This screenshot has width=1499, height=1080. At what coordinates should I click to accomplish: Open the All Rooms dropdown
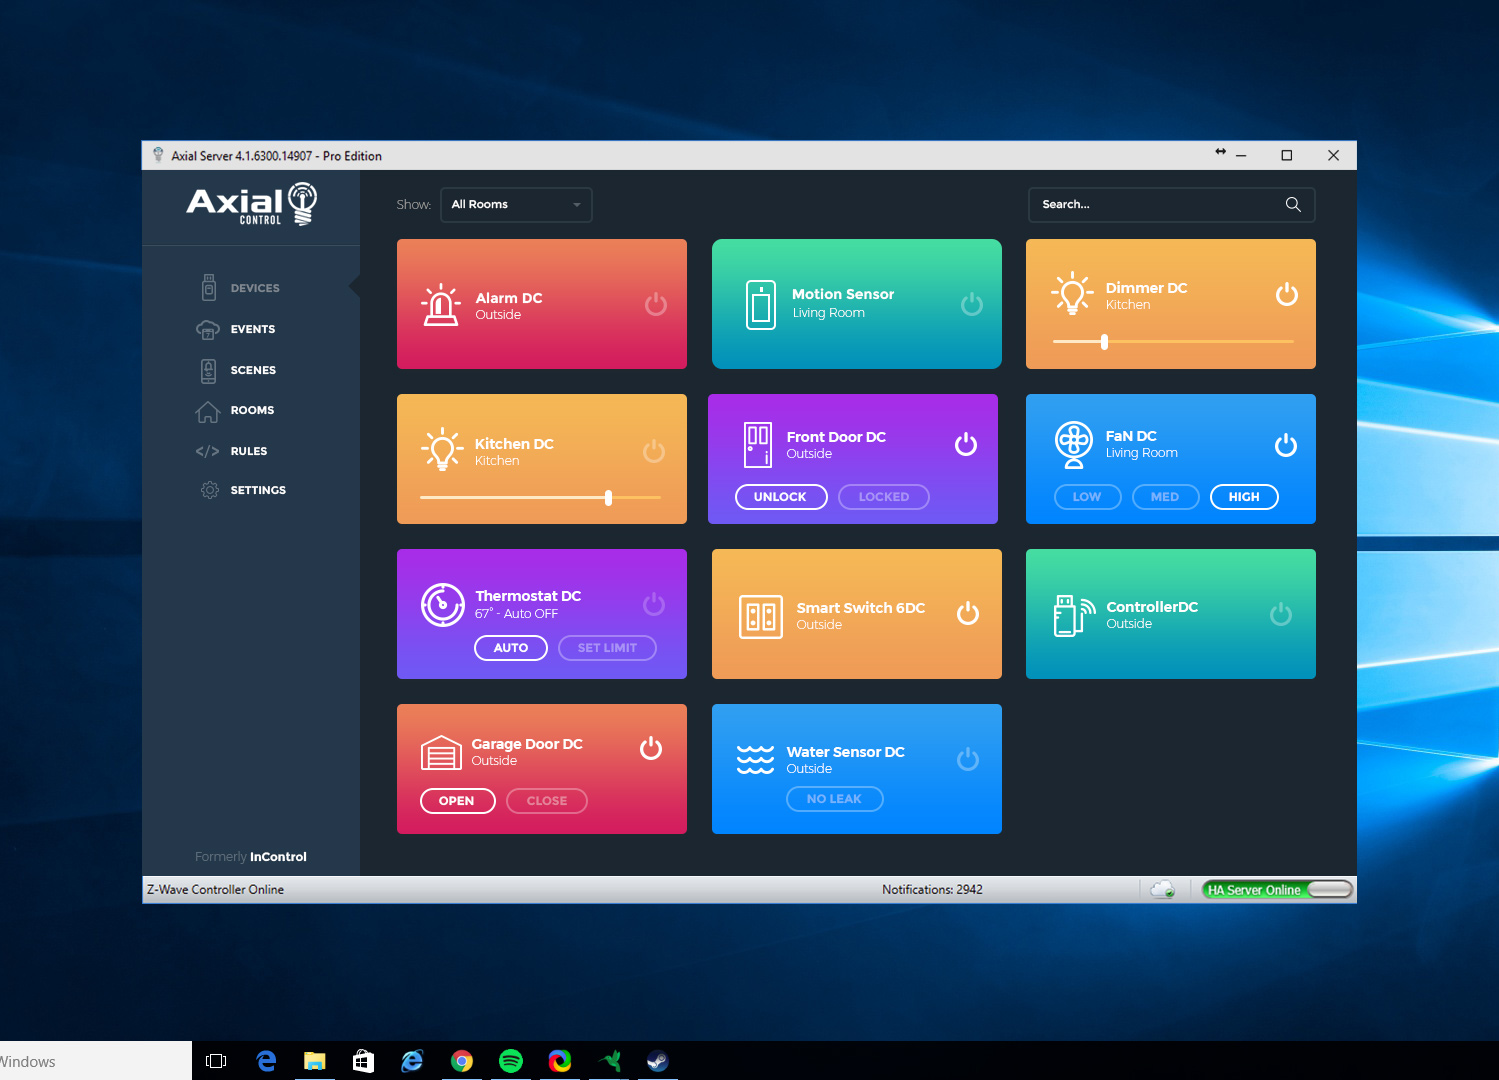tap(516, 205)
